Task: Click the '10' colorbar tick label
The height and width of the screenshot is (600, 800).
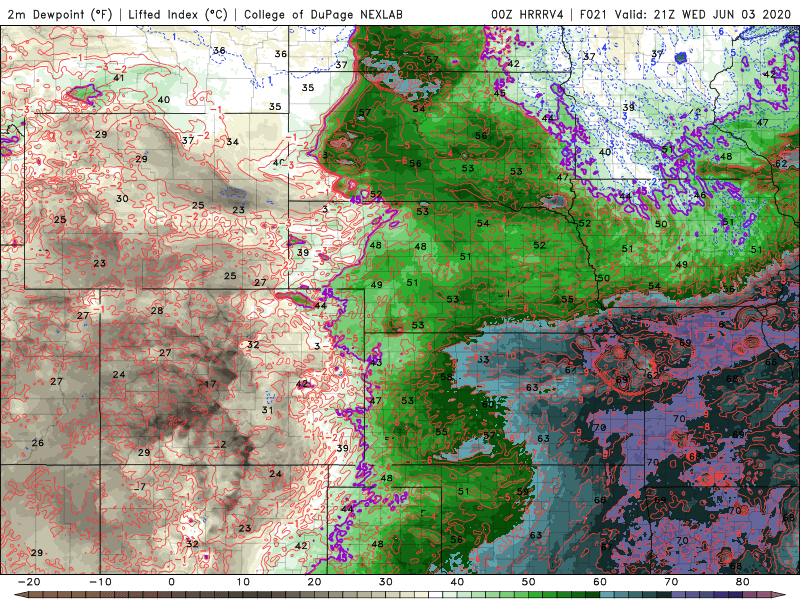Action: coord(243,582)
